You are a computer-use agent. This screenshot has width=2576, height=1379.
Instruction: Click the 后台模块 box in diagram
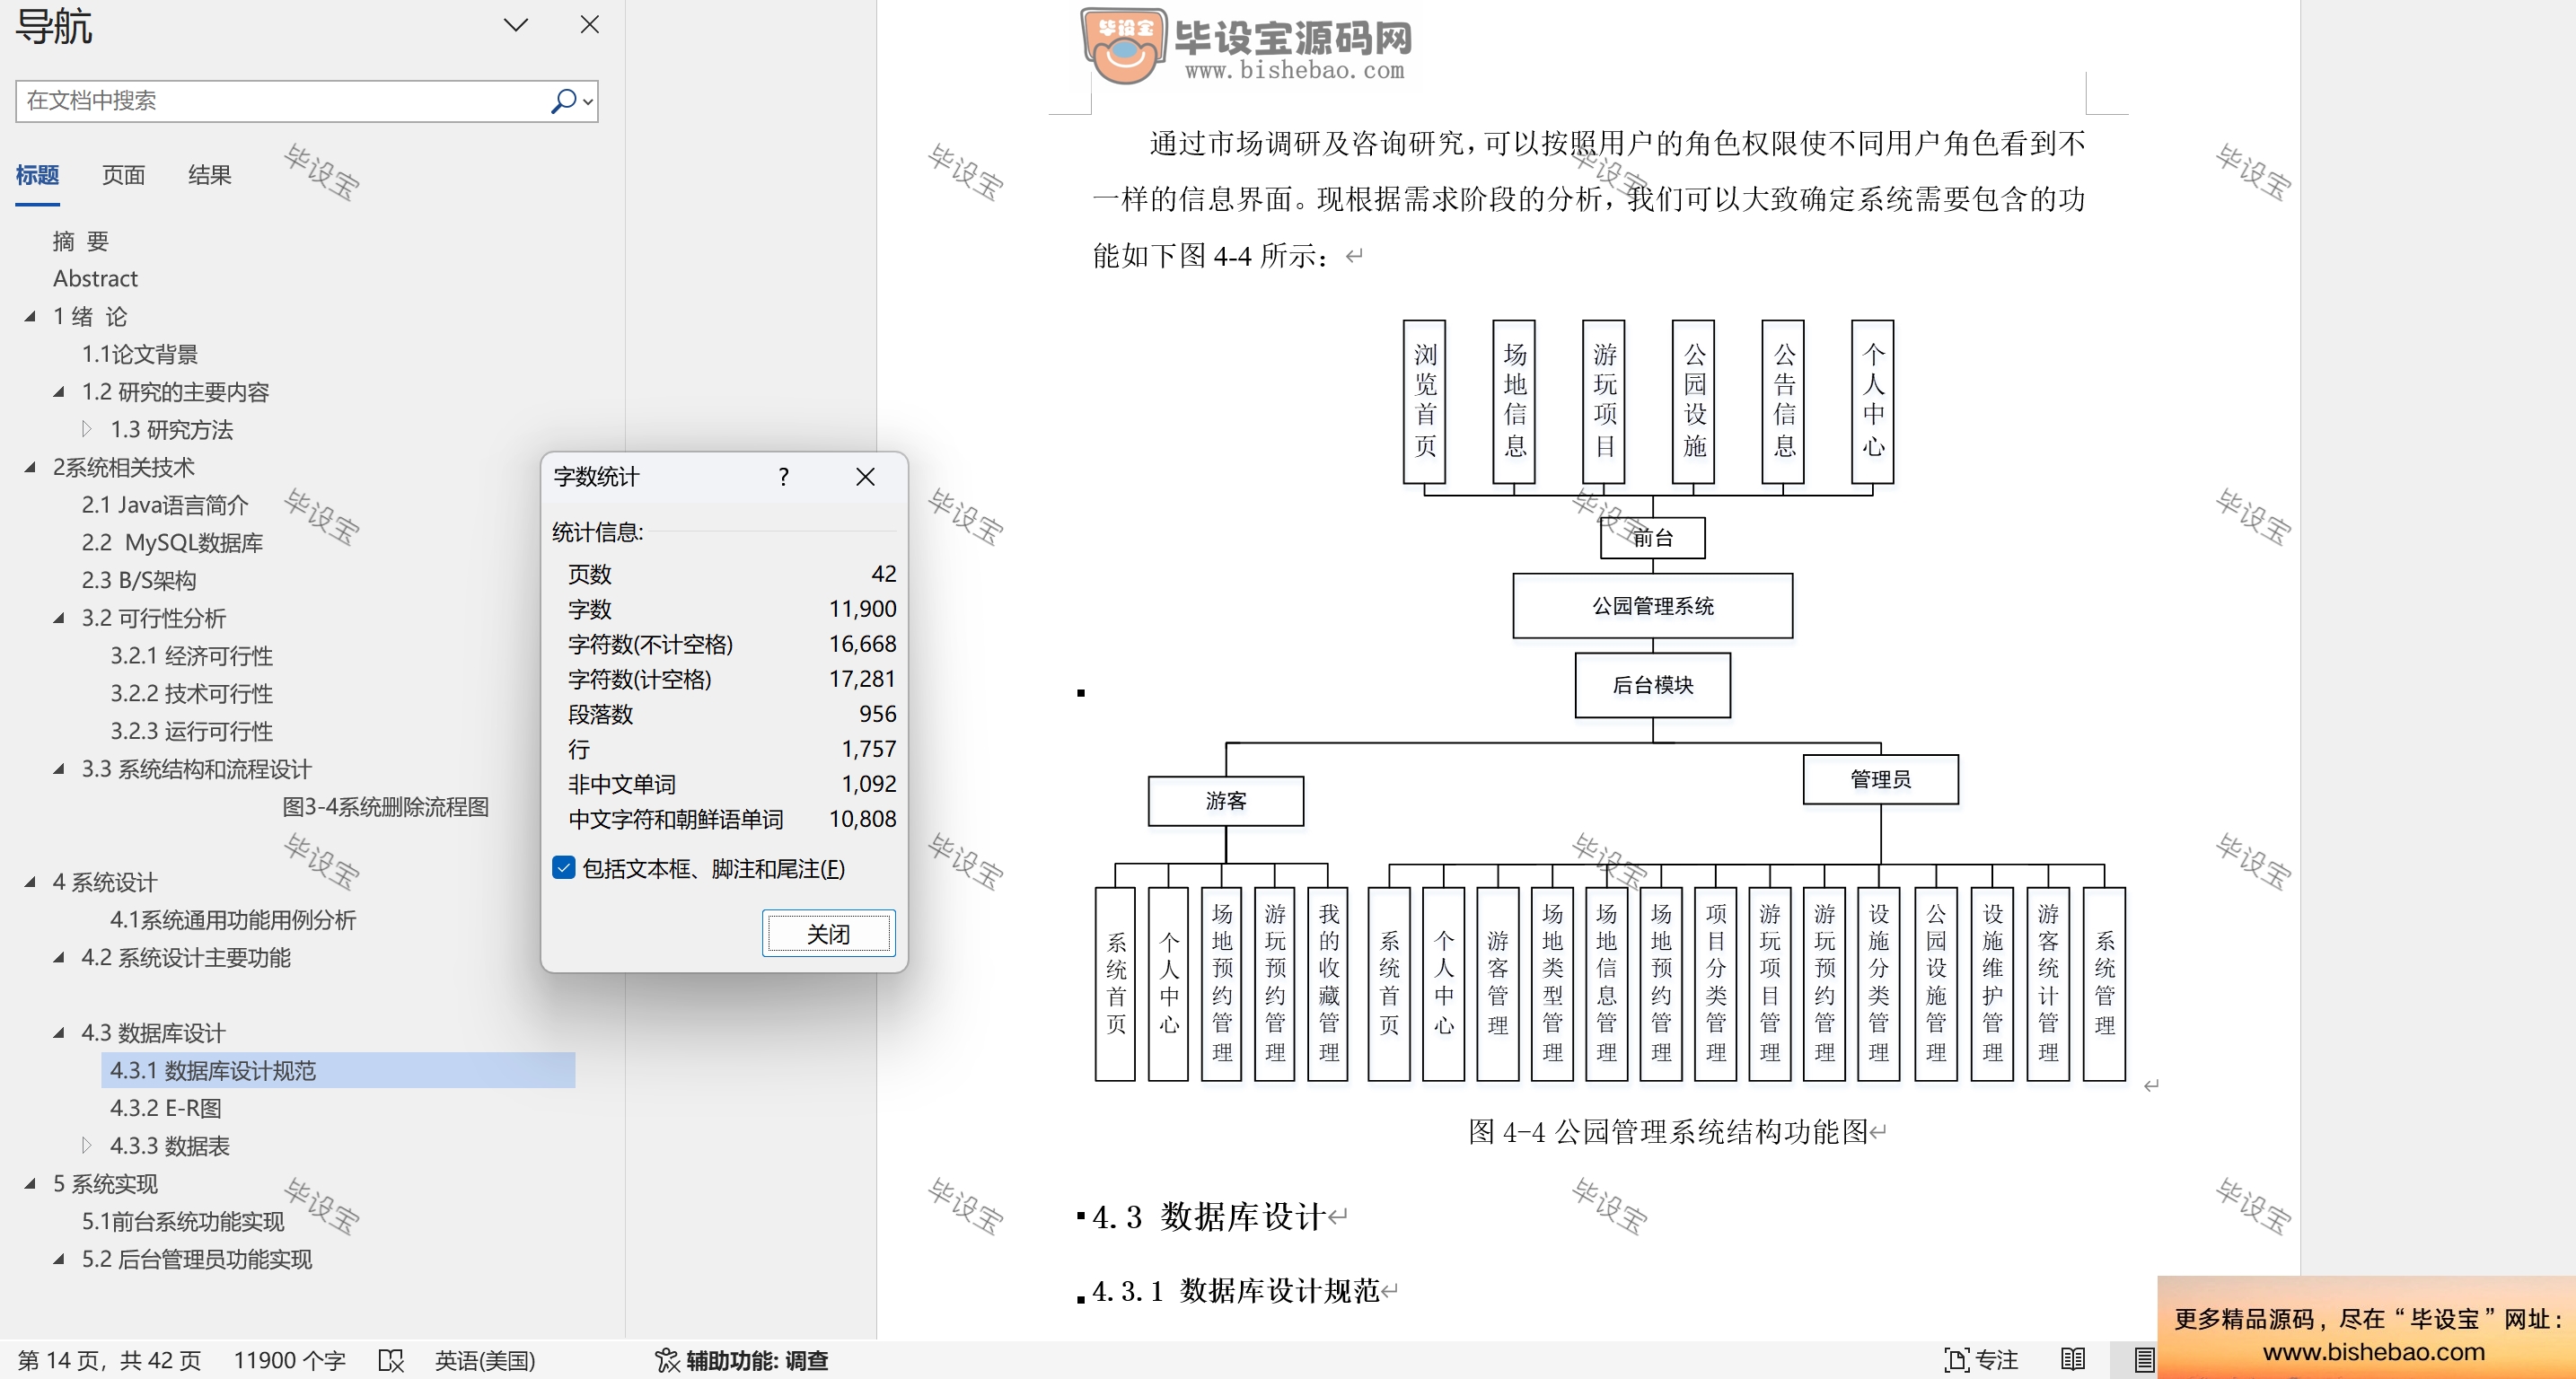coord(1652,685)
